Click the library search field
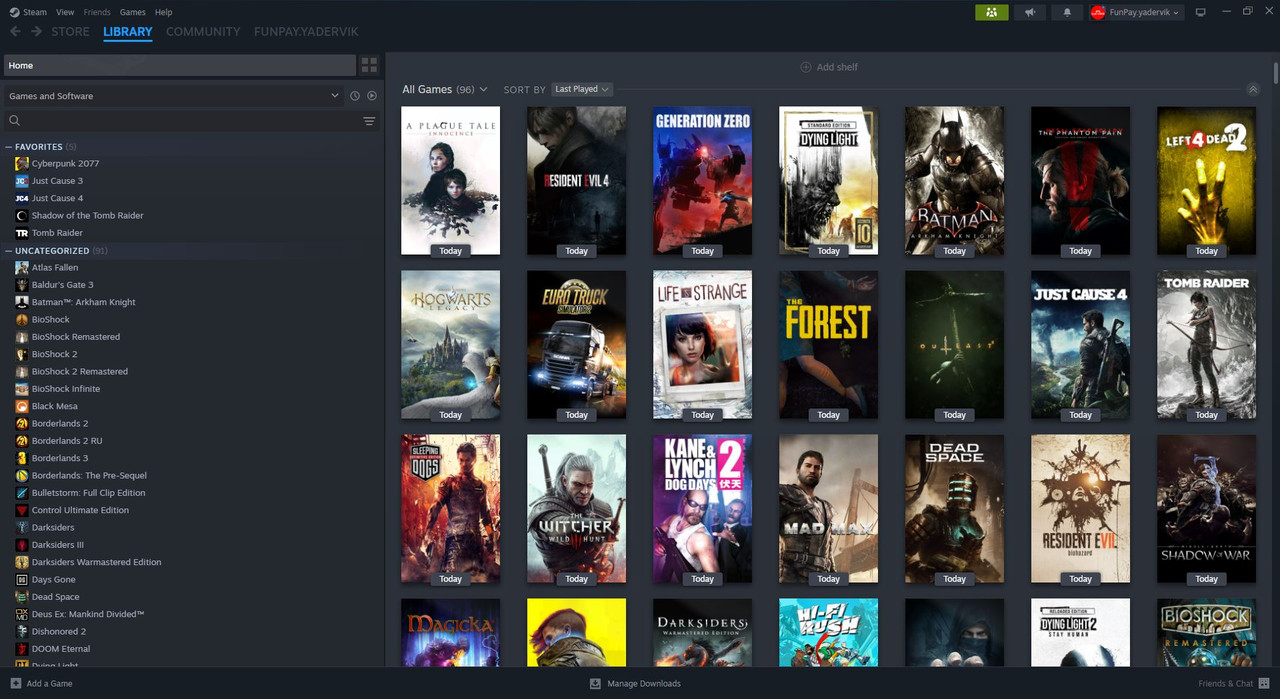 [190, 121]
